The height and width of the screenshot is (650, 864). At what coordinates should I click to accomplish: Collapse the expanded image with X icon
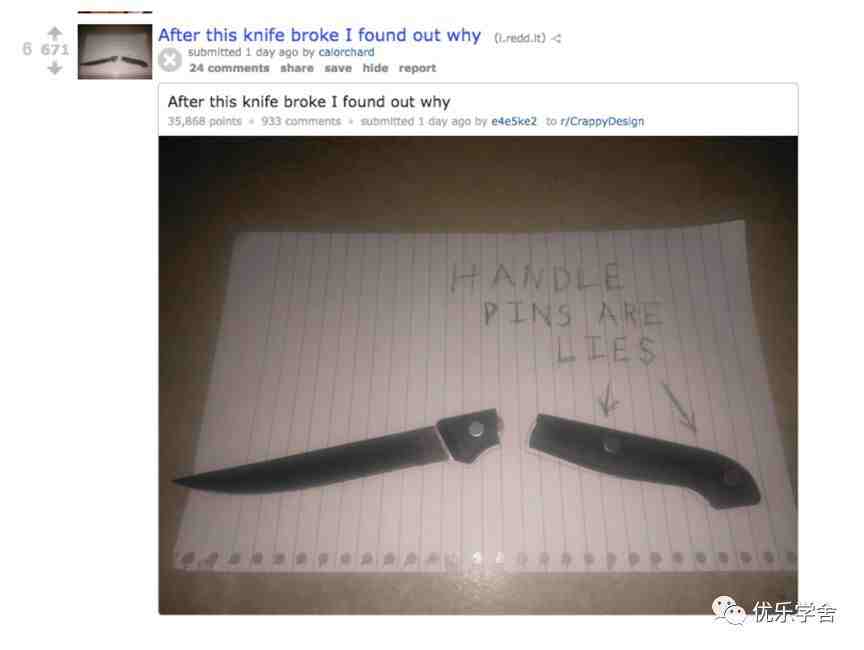click(170, 59)
